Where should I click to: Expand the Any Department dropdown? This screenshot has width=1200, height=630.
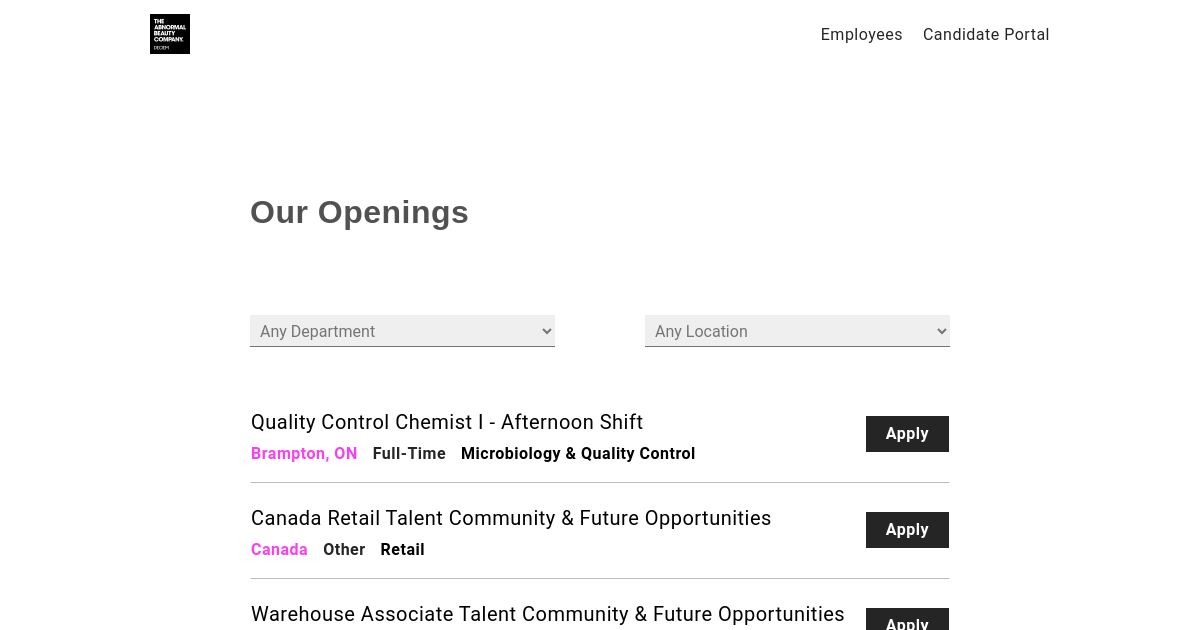pos(402,331)
